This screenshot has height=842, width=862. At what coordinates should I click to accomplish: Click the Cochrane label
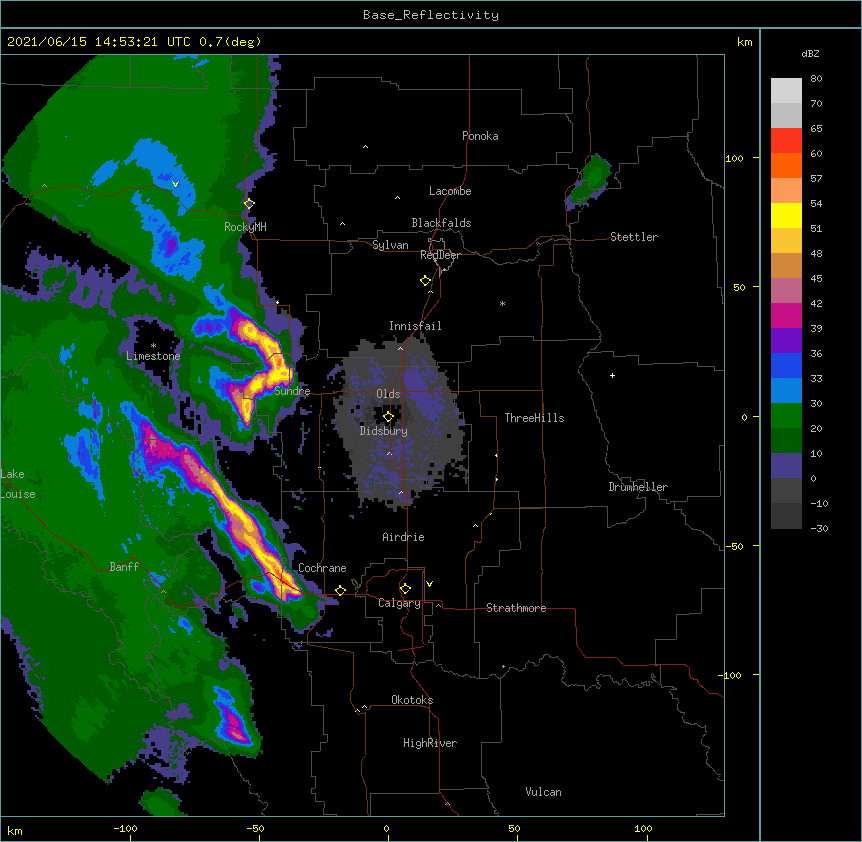322,568
